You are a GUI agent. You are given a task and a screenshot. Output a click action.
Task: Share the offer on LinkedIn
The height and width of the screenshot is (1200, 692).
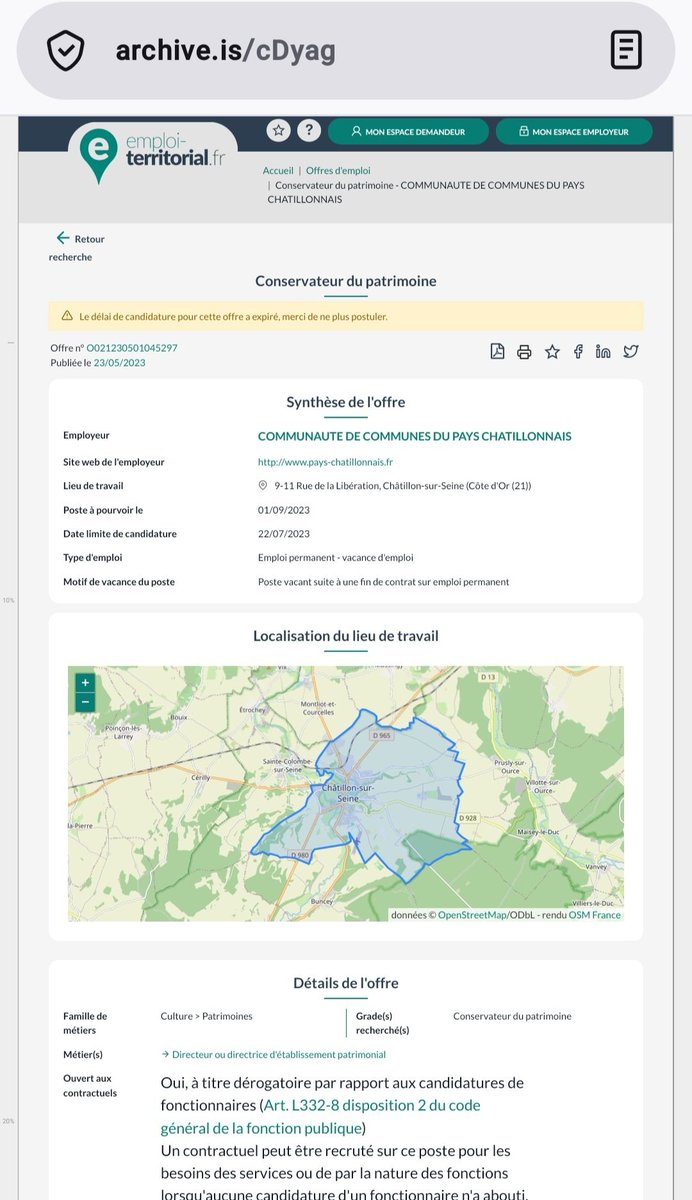click(603, 351)
